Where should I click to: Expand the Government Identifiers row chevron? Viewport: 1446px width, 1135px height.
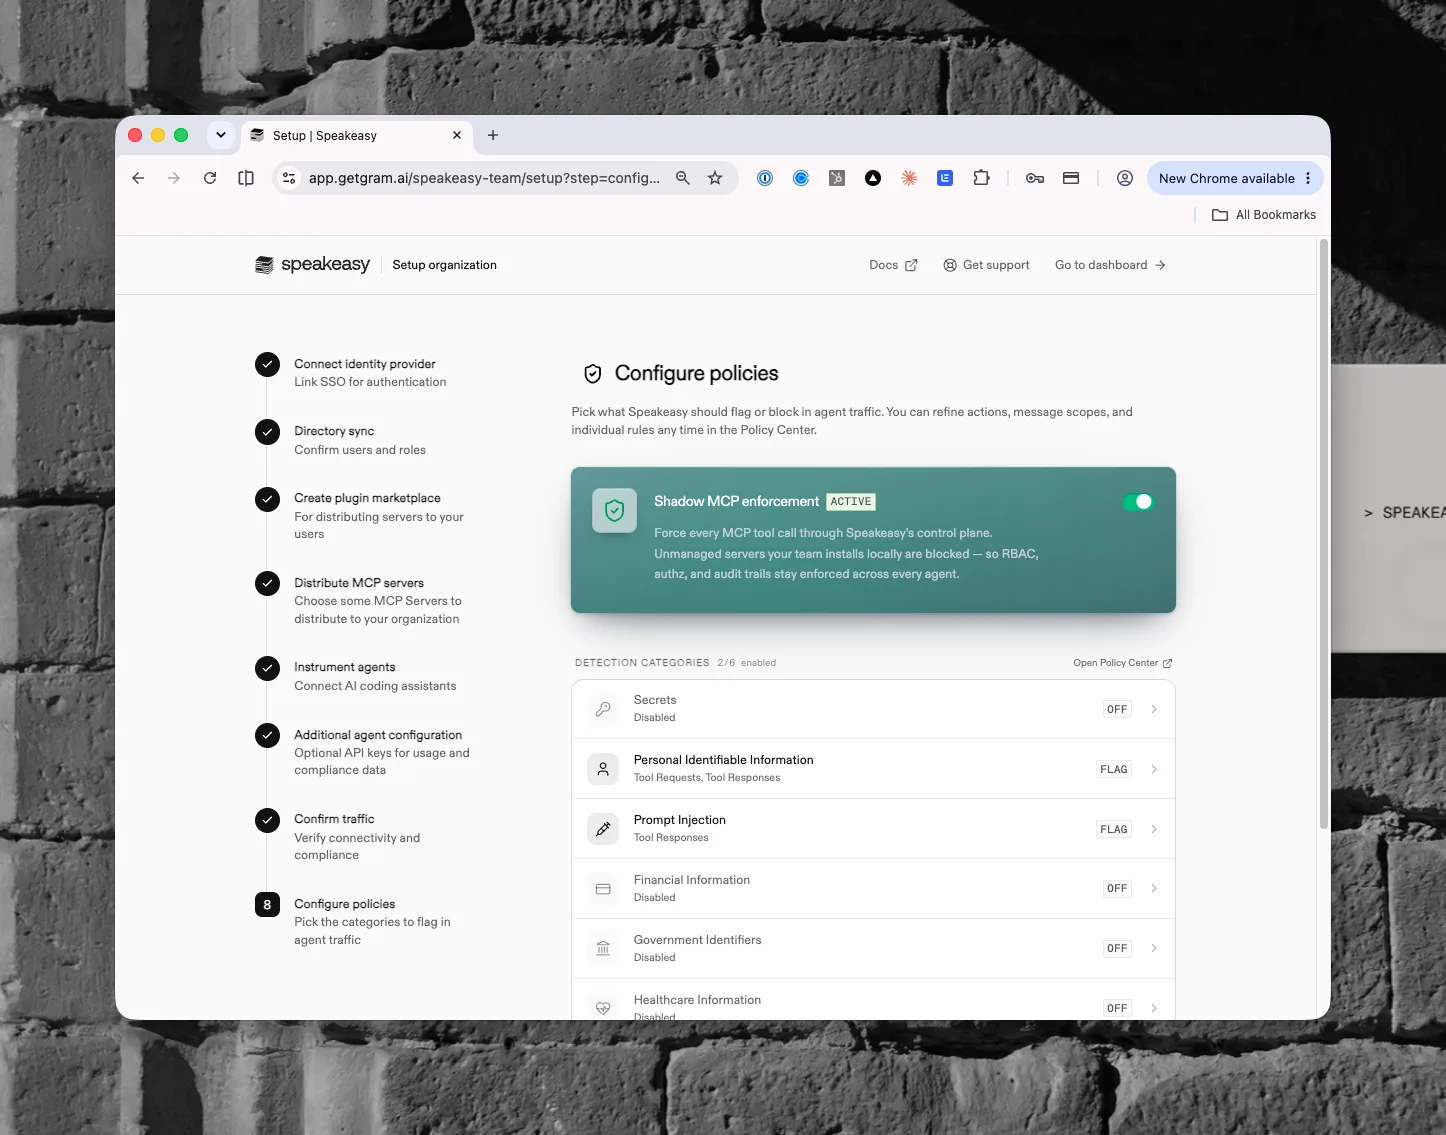click(x=1154, y=948)
